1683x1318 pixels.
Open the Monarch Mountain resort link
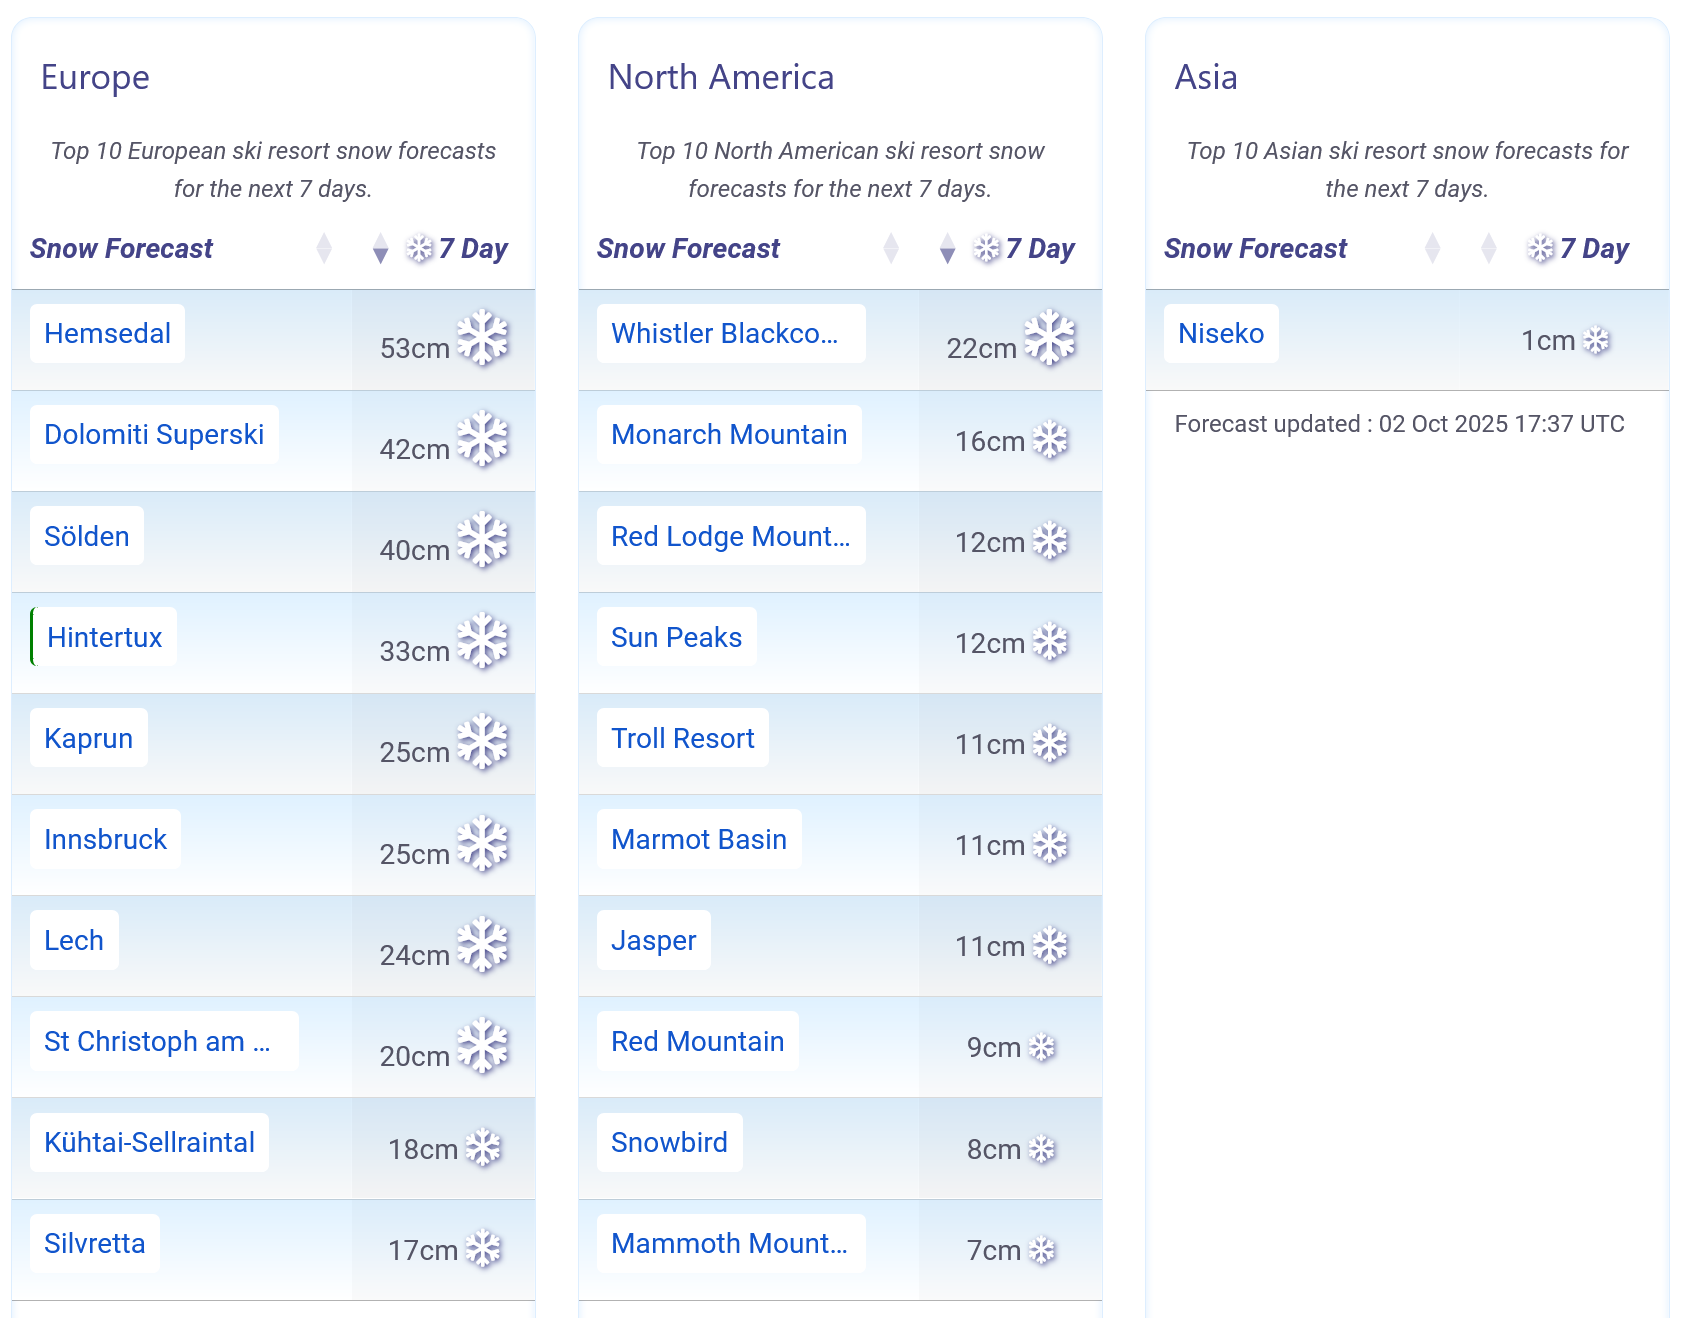[729, 435]
